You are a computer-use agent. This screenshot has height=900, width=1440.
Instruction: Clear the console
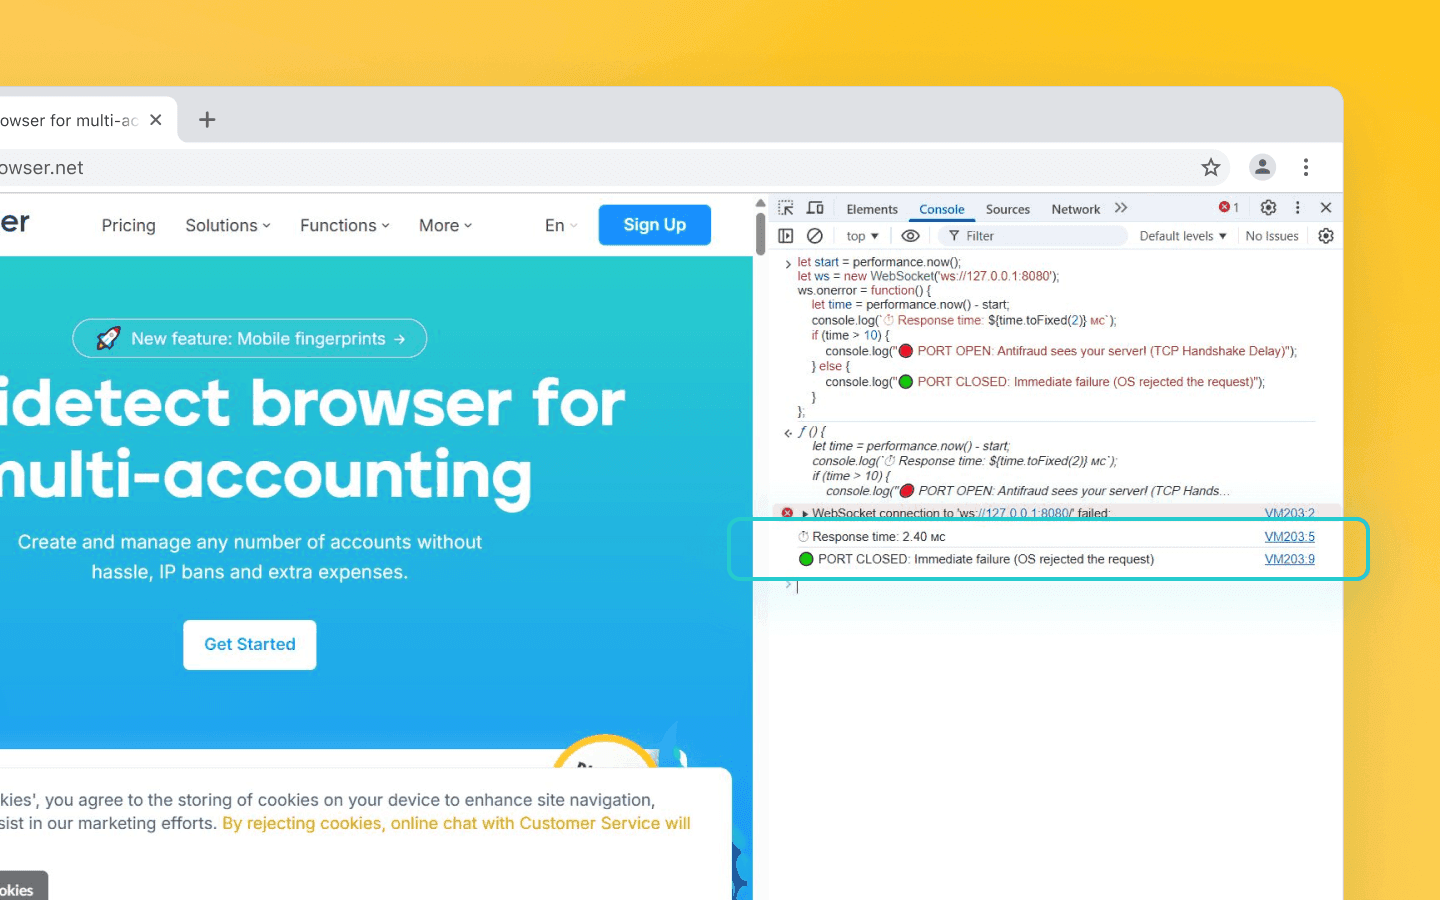(815, 236)
